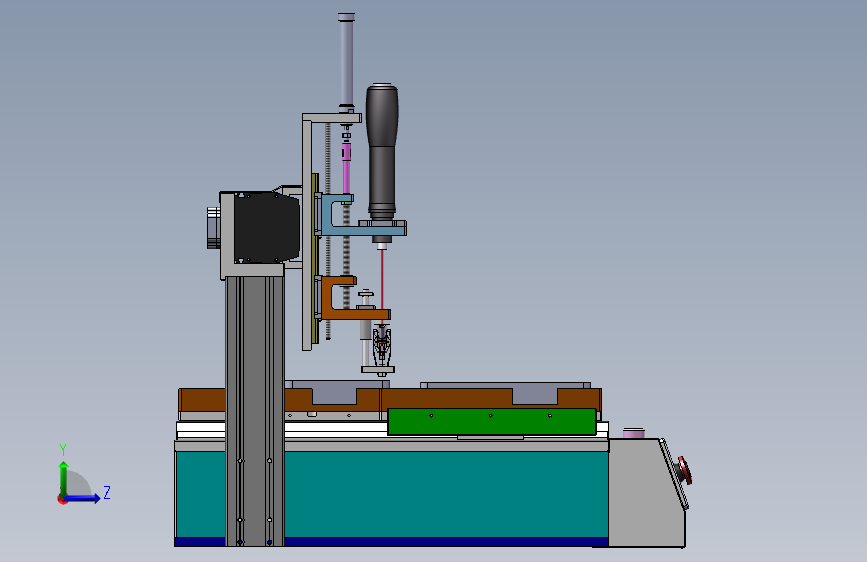Select the black motor housing on the column

coord(267,227)
